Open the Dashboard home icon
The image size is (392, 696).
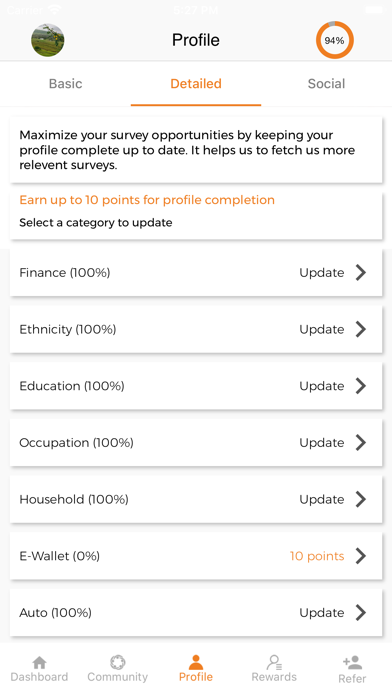40,663
